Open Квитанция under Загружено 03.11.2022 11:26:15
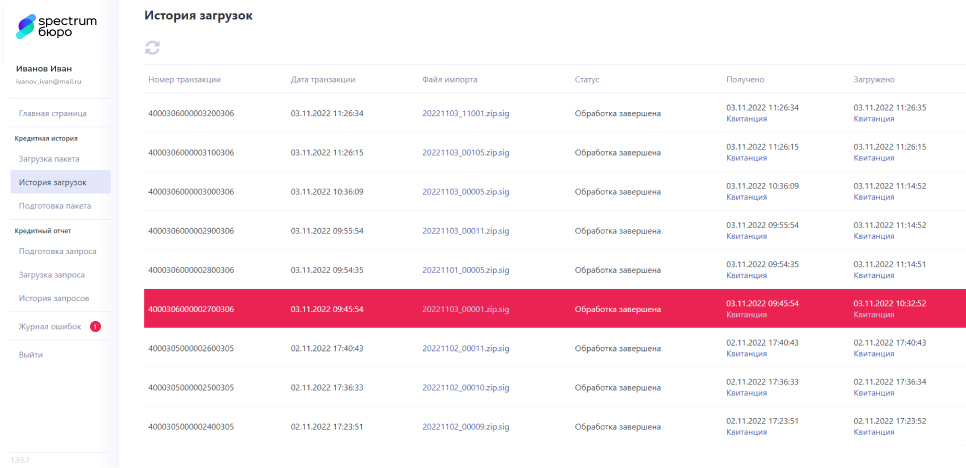 [x=874, y=158]
